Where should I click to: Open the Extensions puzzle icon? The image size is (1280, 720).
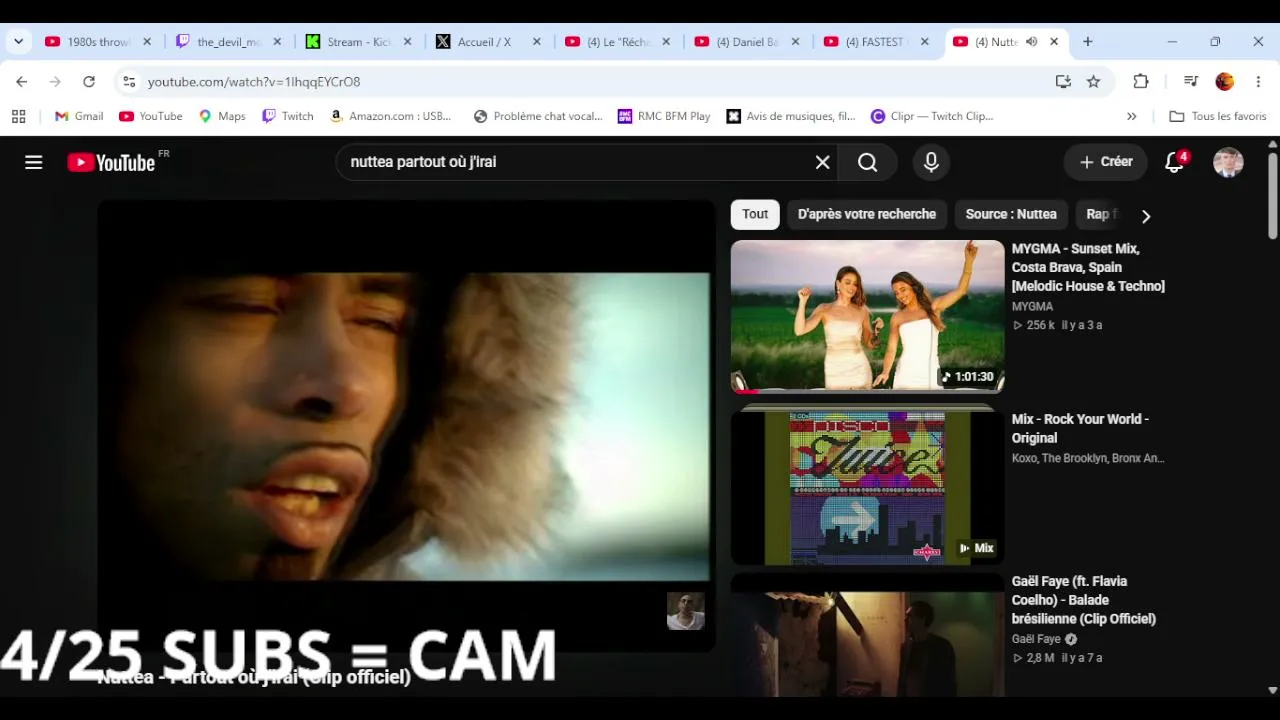pos(1141,82)
